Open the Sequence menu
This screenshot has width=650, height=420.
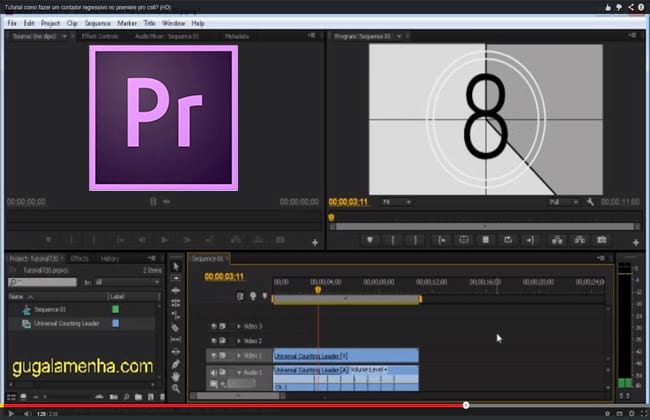97,23
